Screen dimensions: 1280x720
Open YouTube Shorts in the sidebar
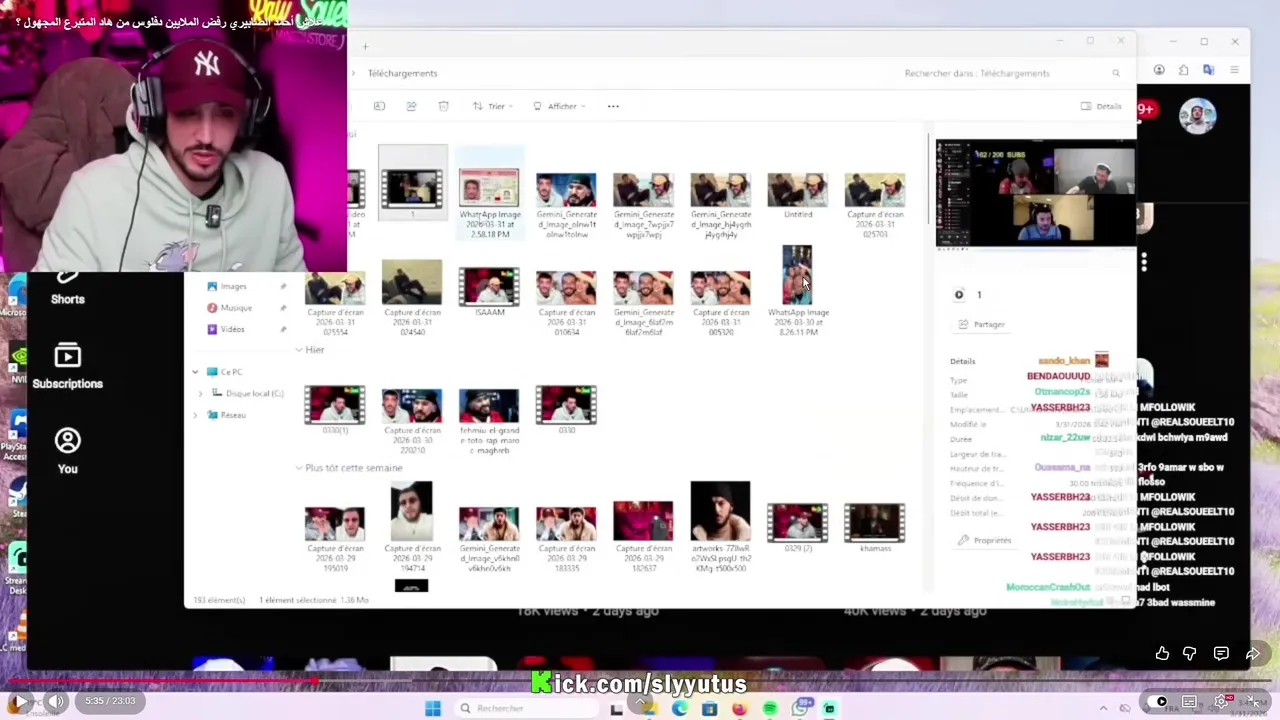pos(67,287)
